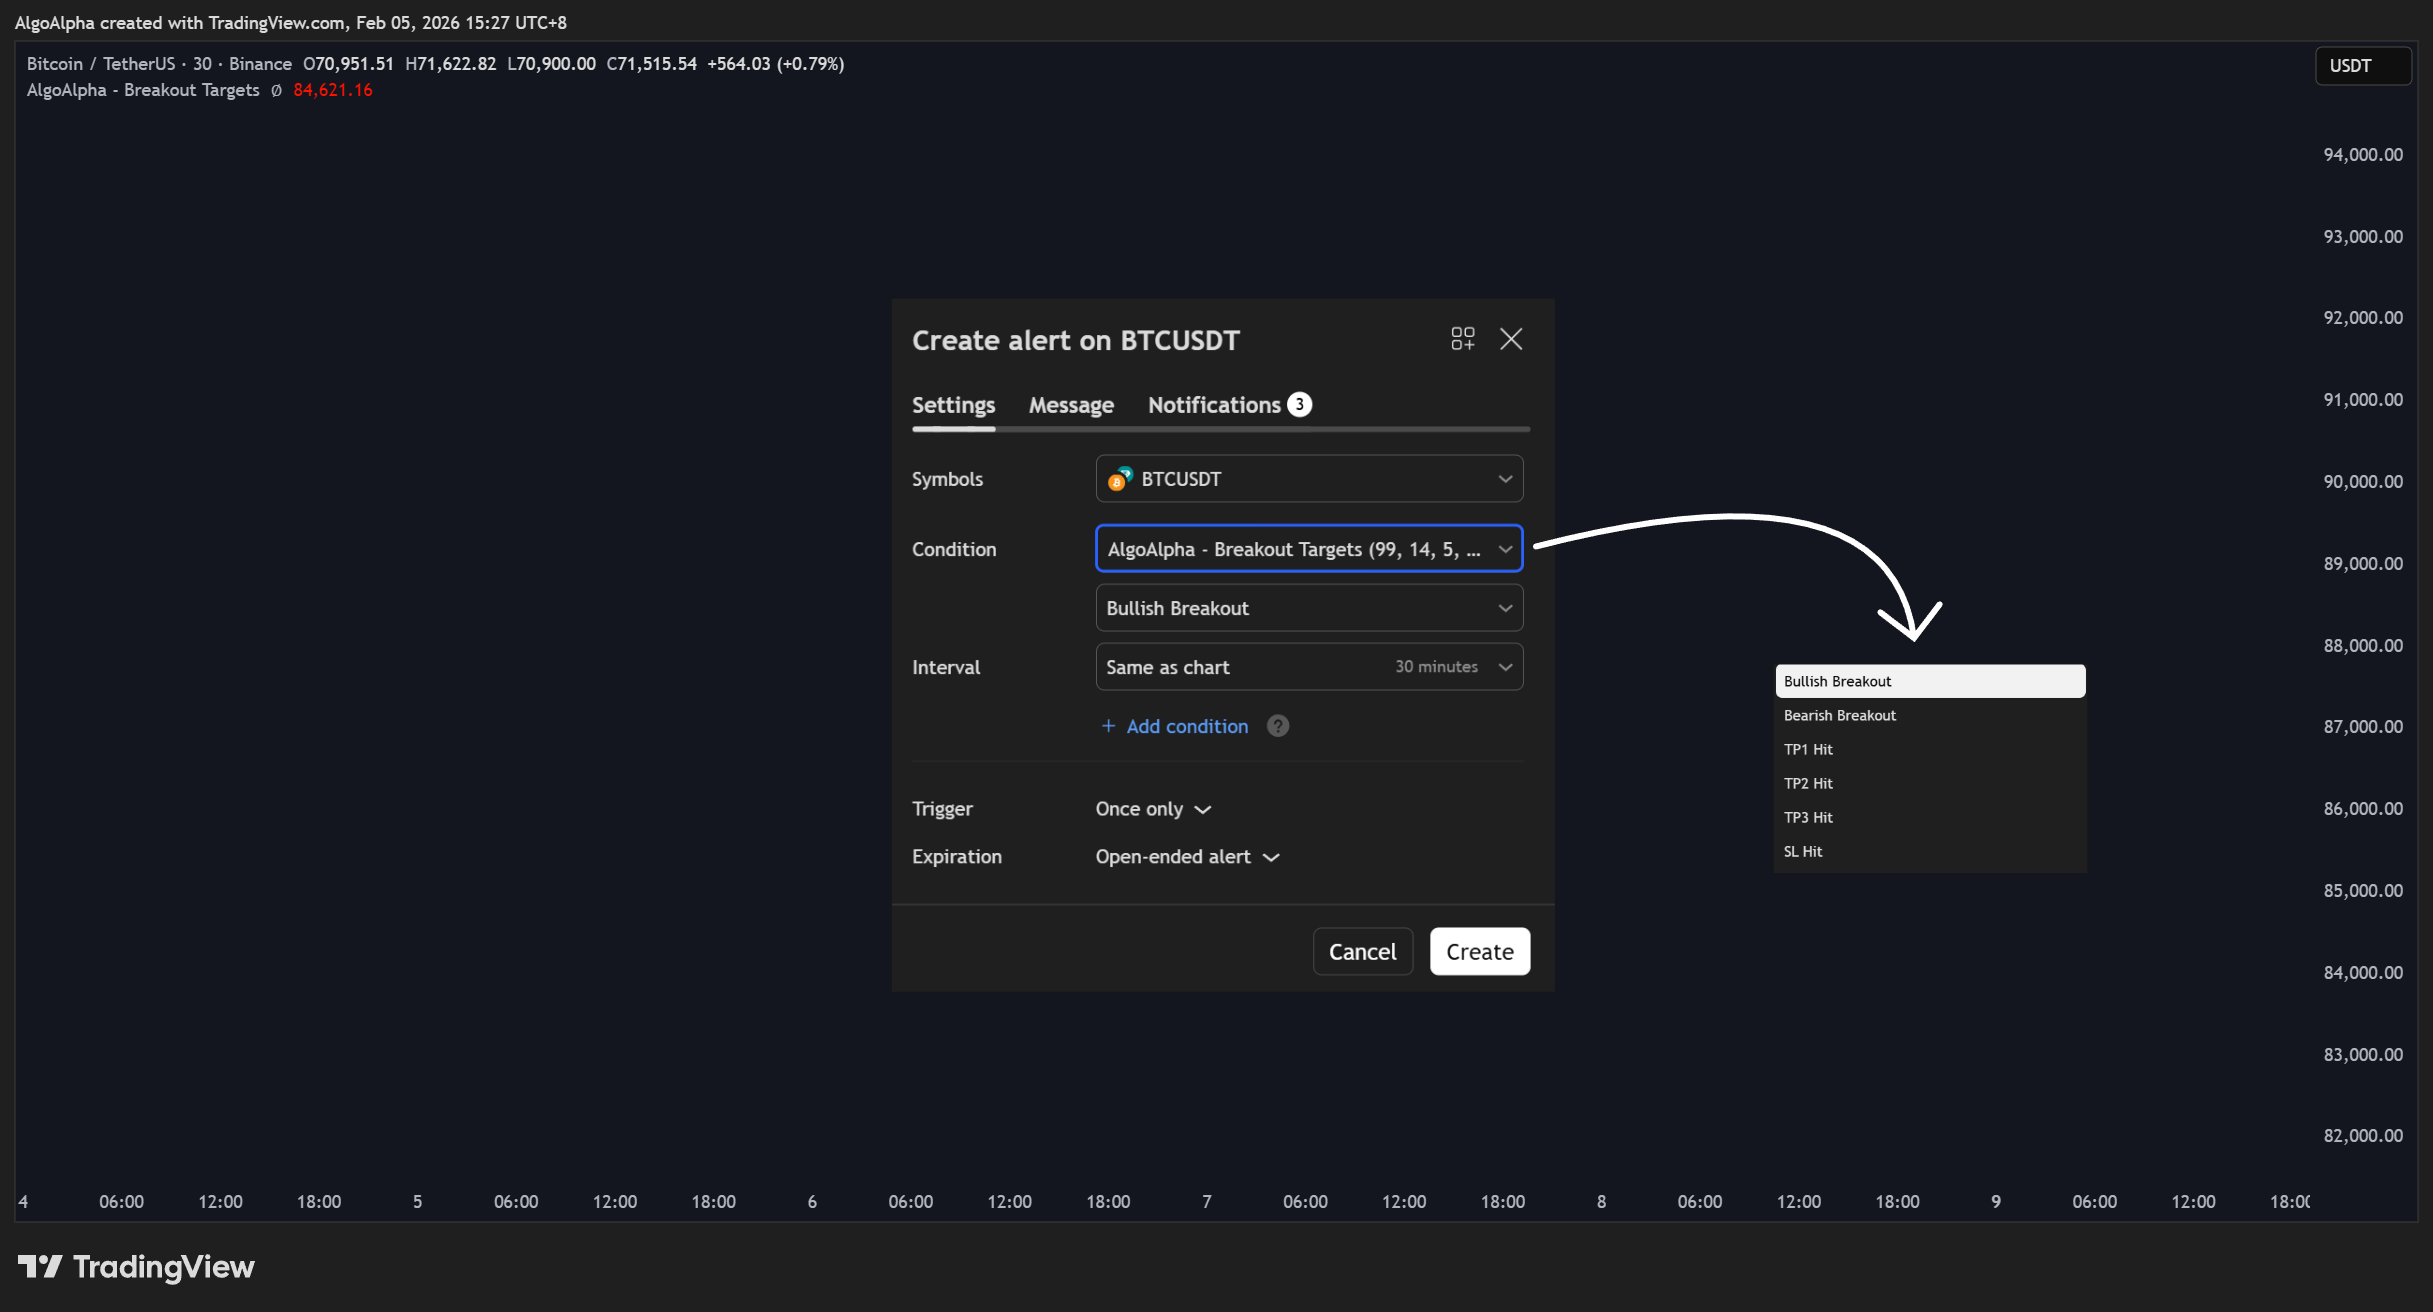The image size is (2433, 1312).
Task: Click the indicator's hidden-value symbol
Action: (276, 90)
